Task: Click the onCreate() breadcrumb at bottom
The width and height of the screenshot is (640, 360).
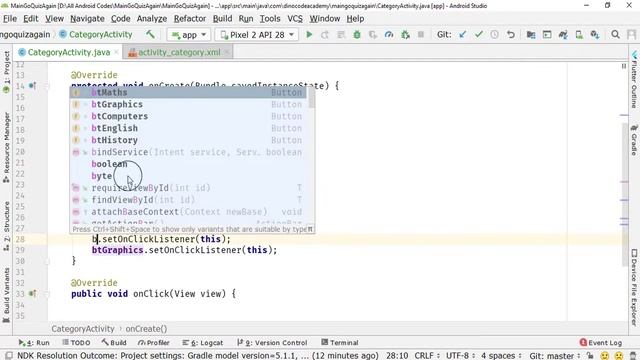Action: [x=146, y=329]
